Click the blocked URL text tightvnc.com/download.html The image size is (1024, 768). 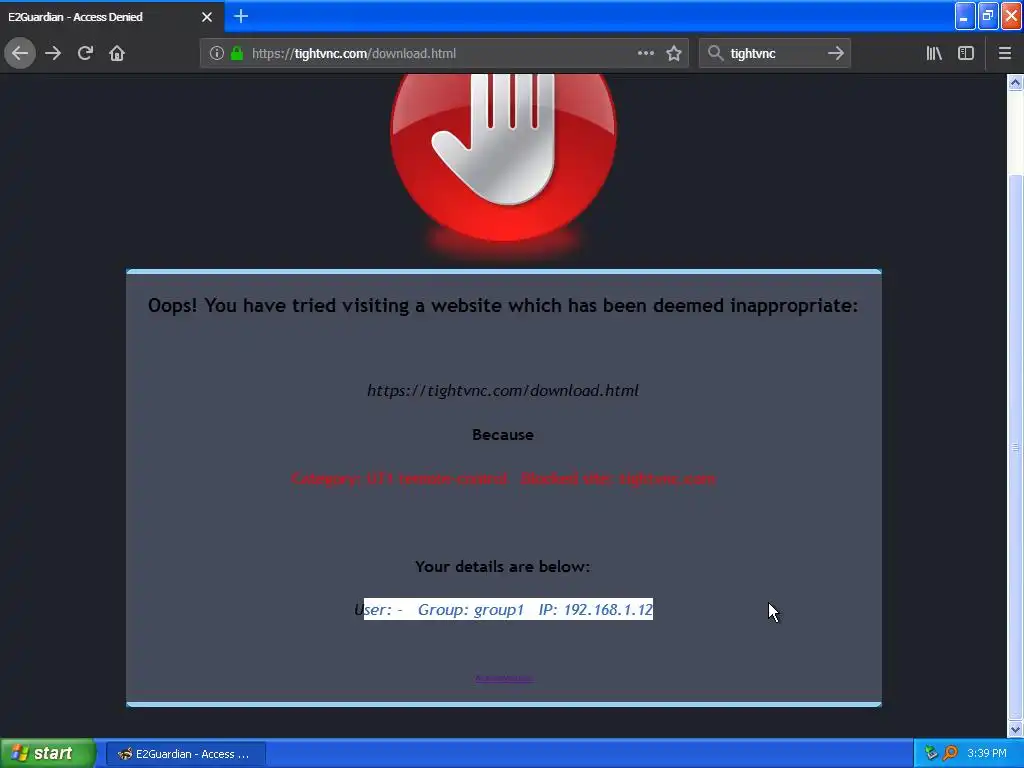pos(503,391)
